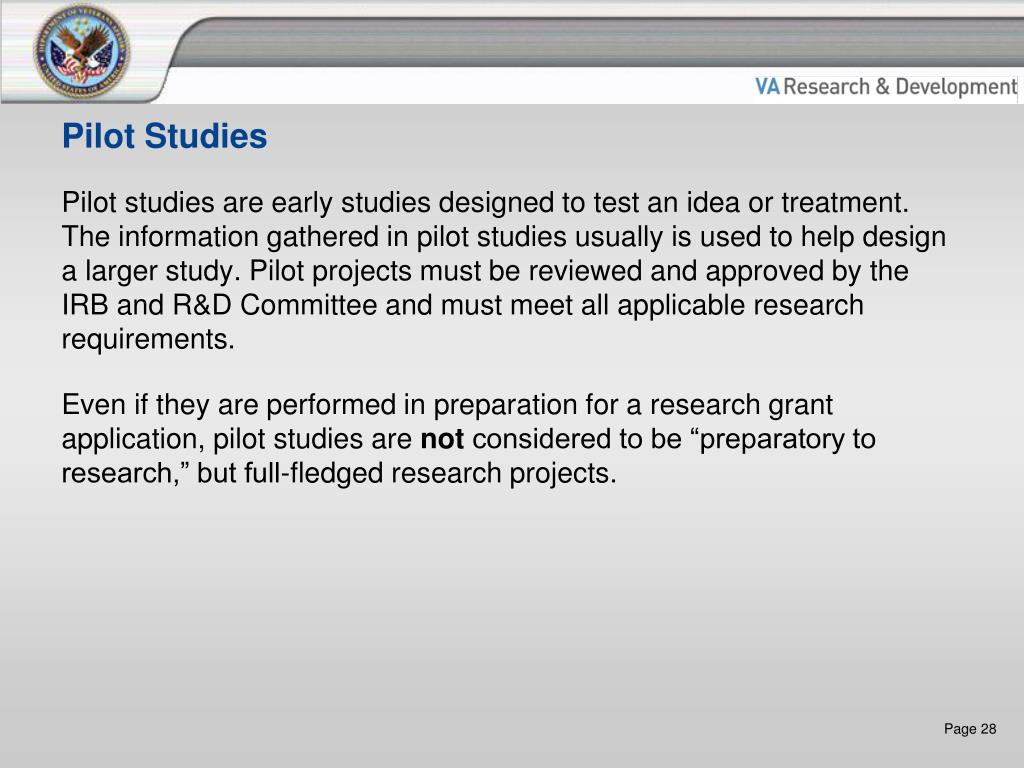The height and width of the screenshot is (768, 1024).
Task: Click "a larger study." in first paragraph
Action: (152, 271)
